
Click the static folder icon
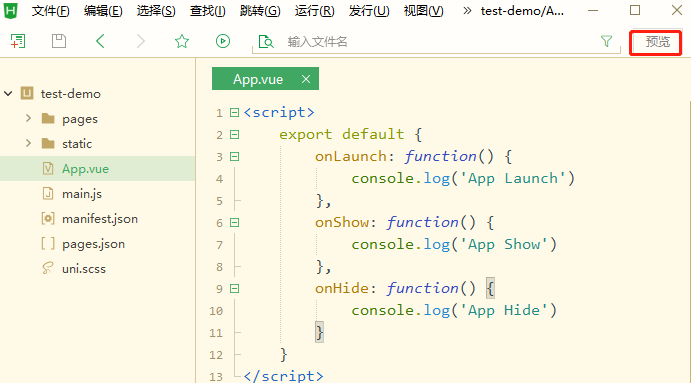pos(48,143)
